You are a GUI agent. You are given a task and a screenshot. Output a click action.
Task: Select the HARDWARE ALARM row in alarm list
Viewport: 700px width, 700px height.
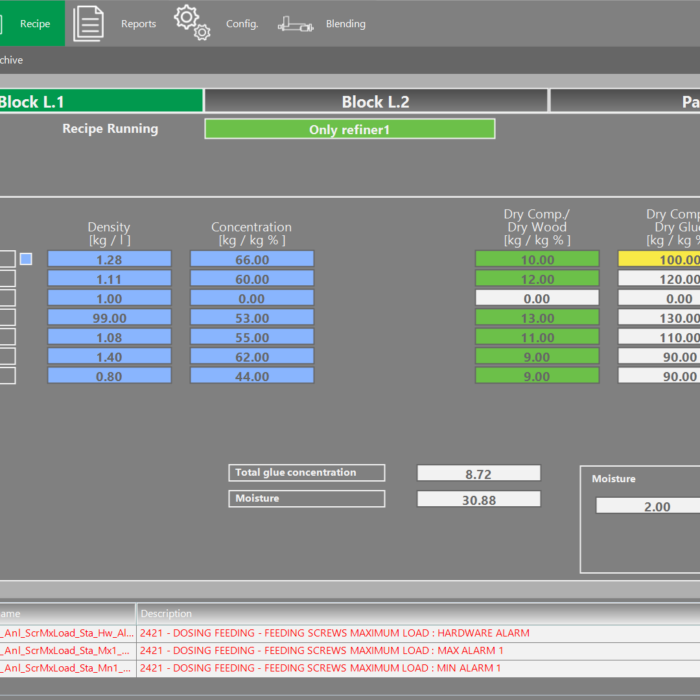pos(335,633)
